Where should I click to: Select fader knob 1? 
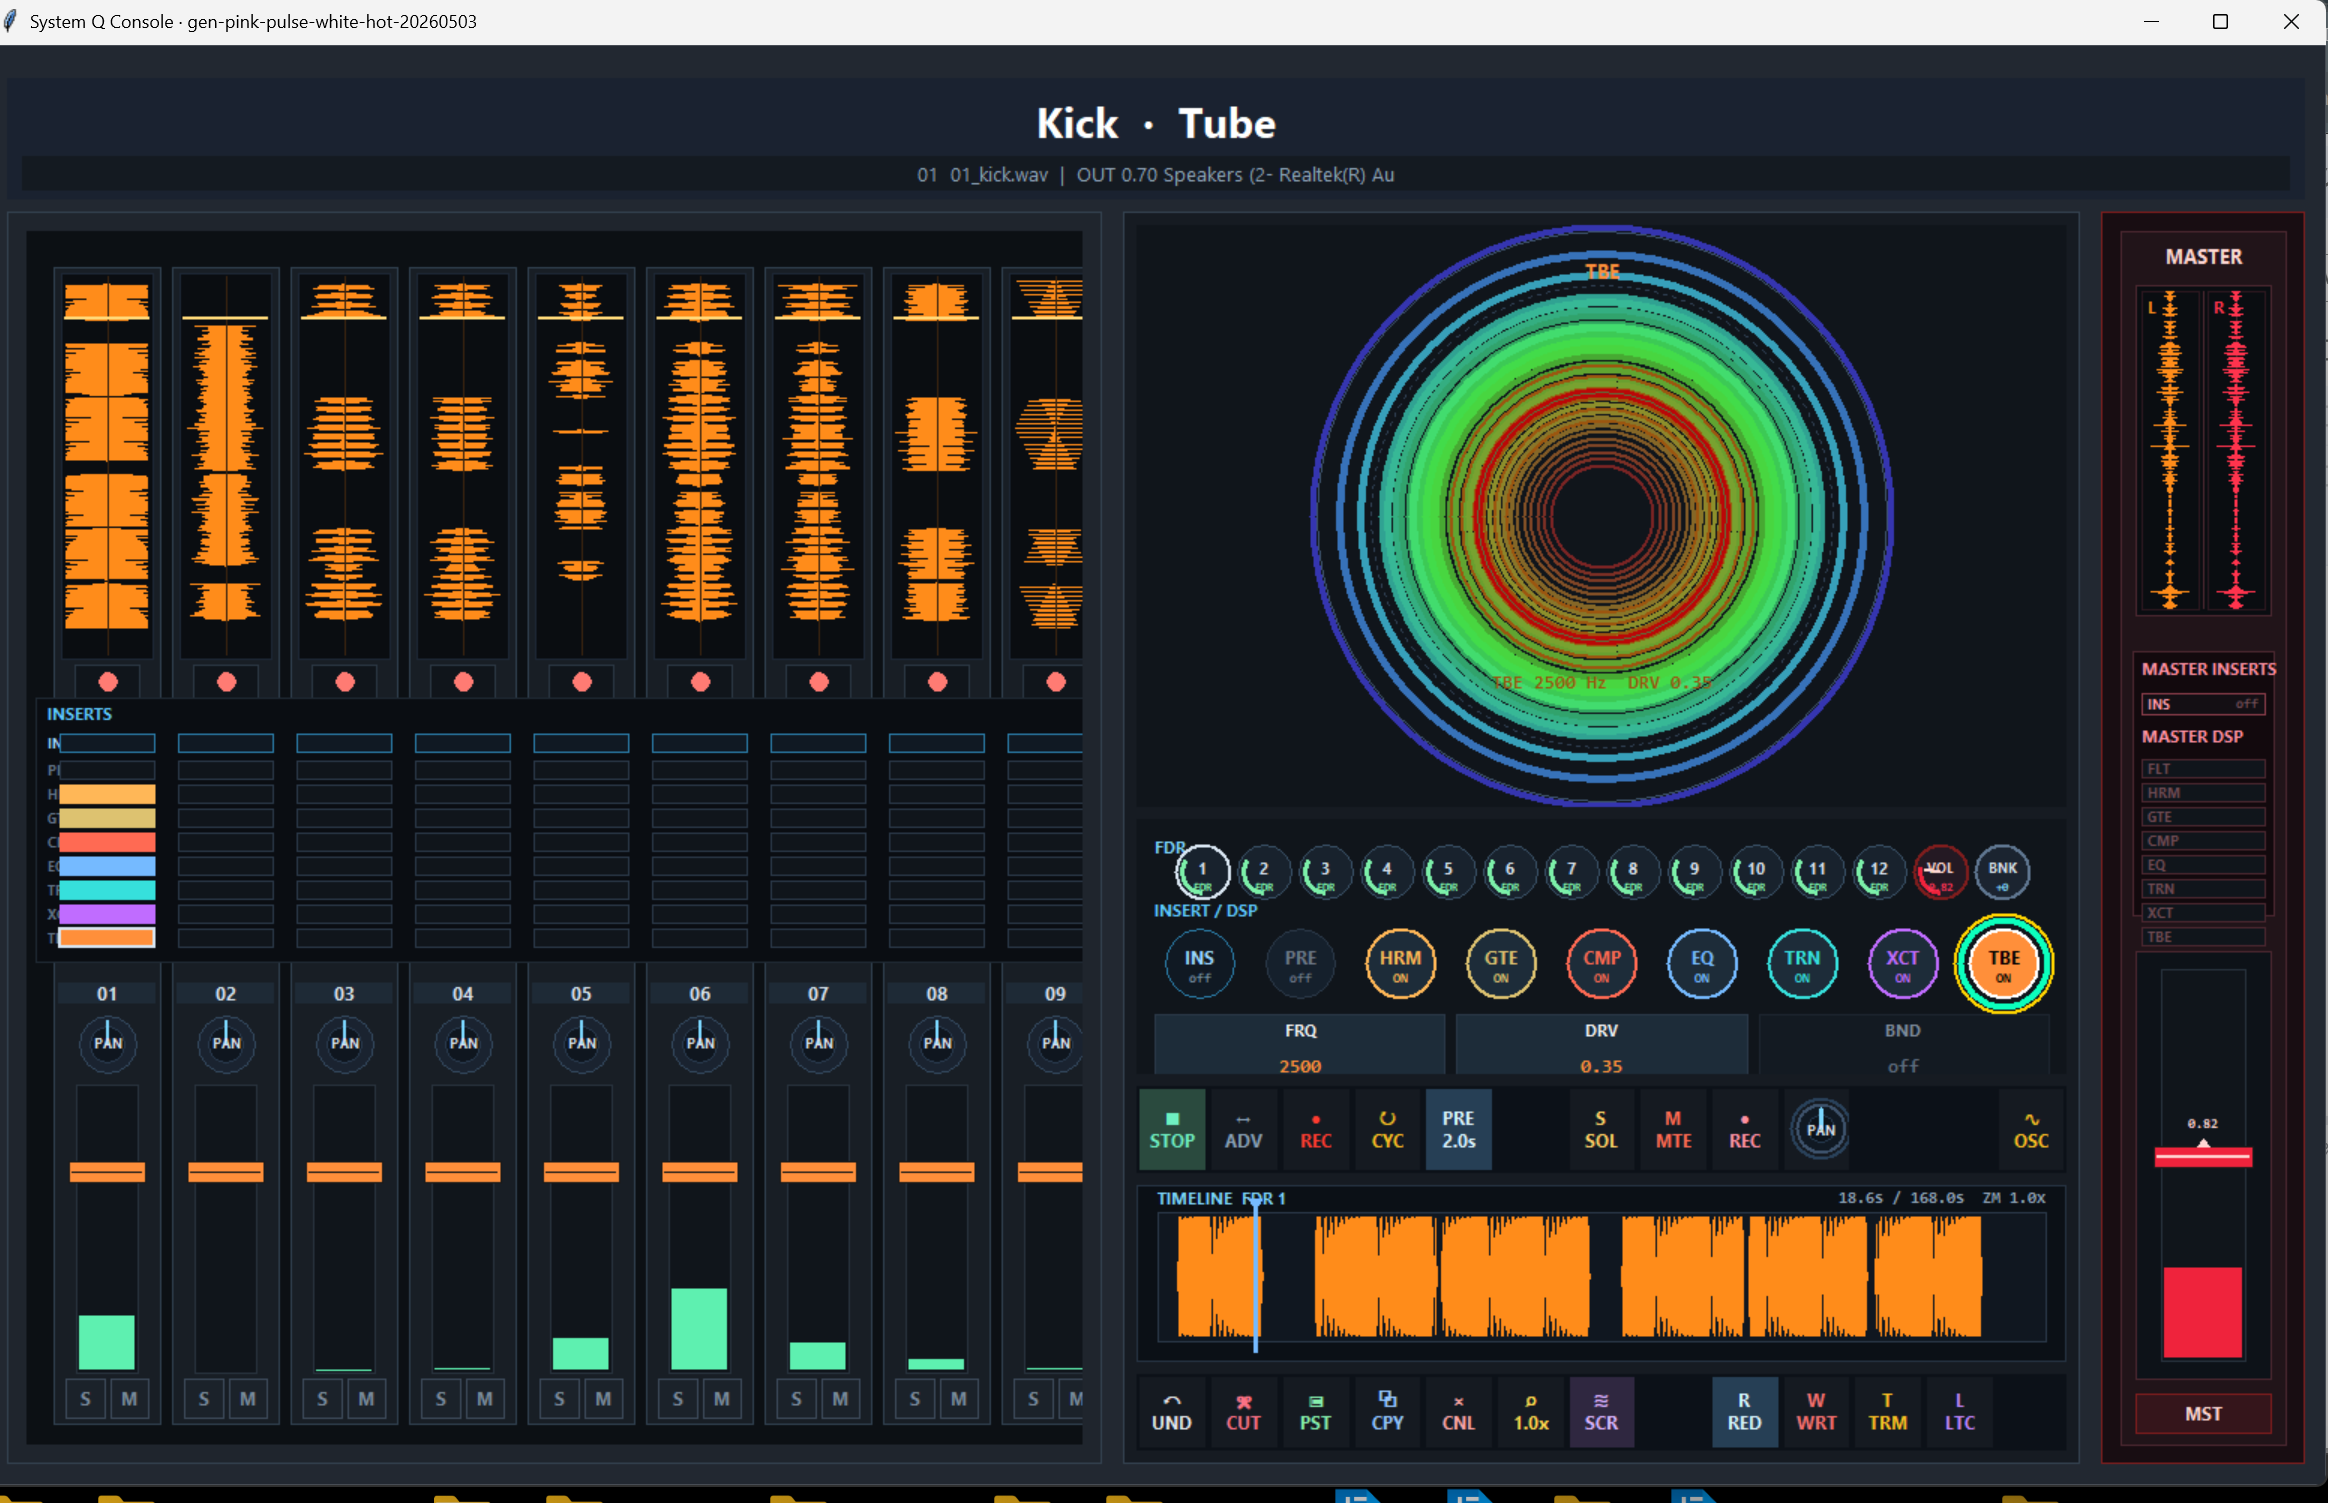coord(1202,872)
